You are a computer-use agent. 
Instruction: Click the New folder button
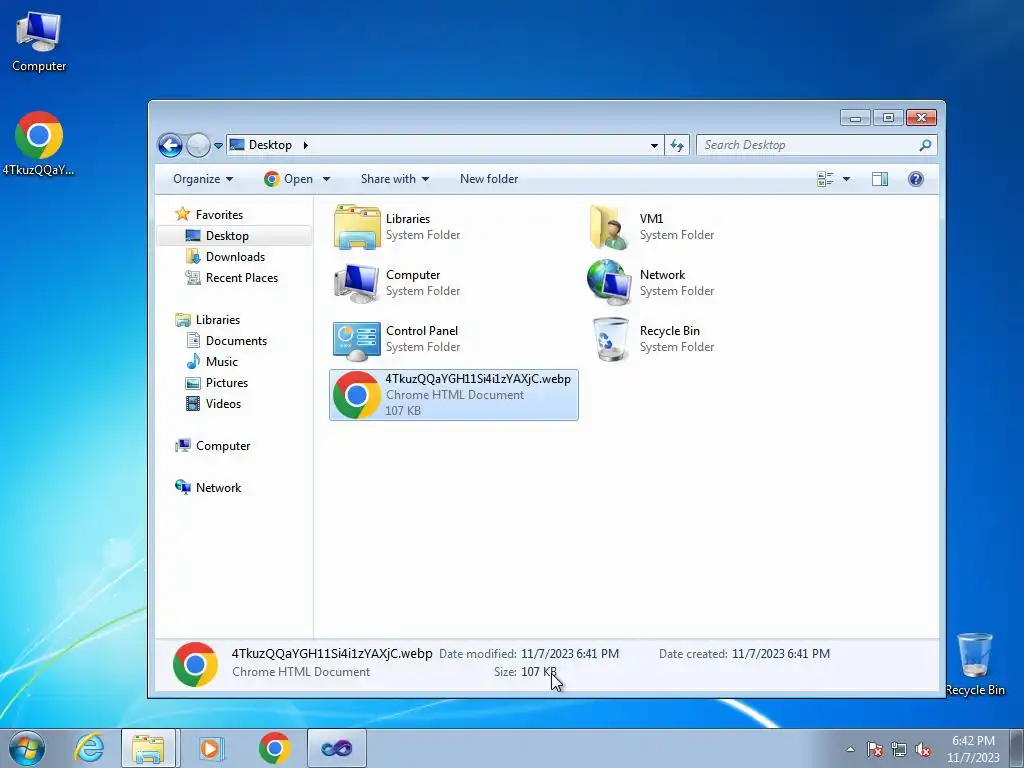[488, 179]
